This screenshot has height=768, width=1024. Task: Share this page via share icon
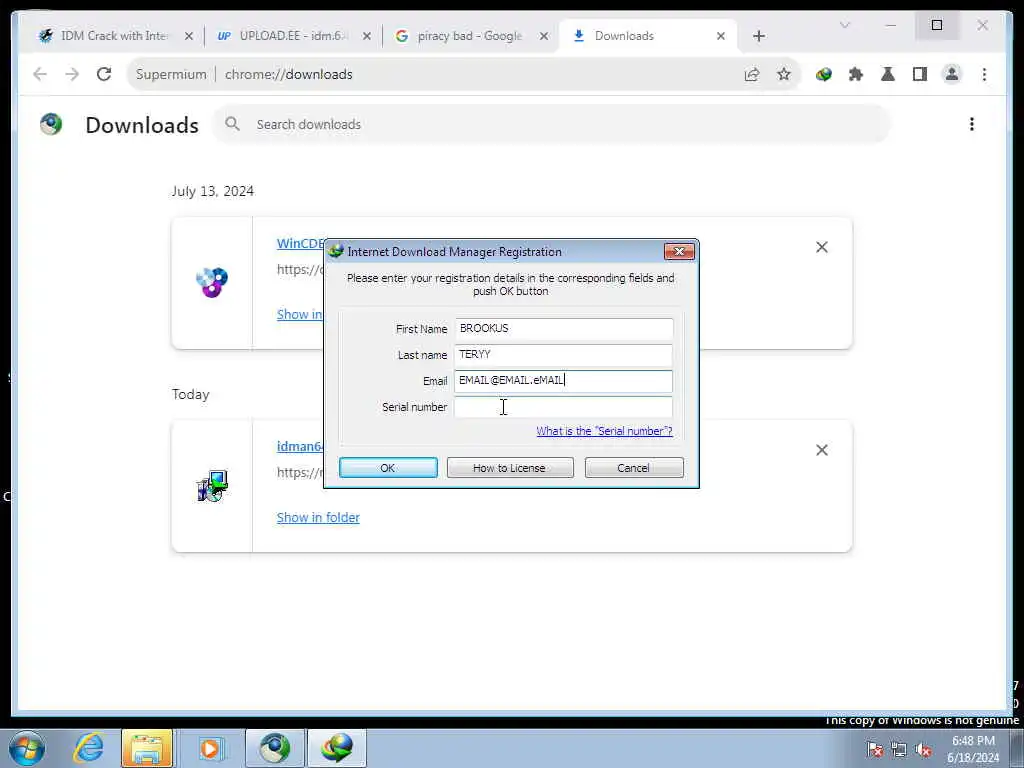(x=752, y=74)
